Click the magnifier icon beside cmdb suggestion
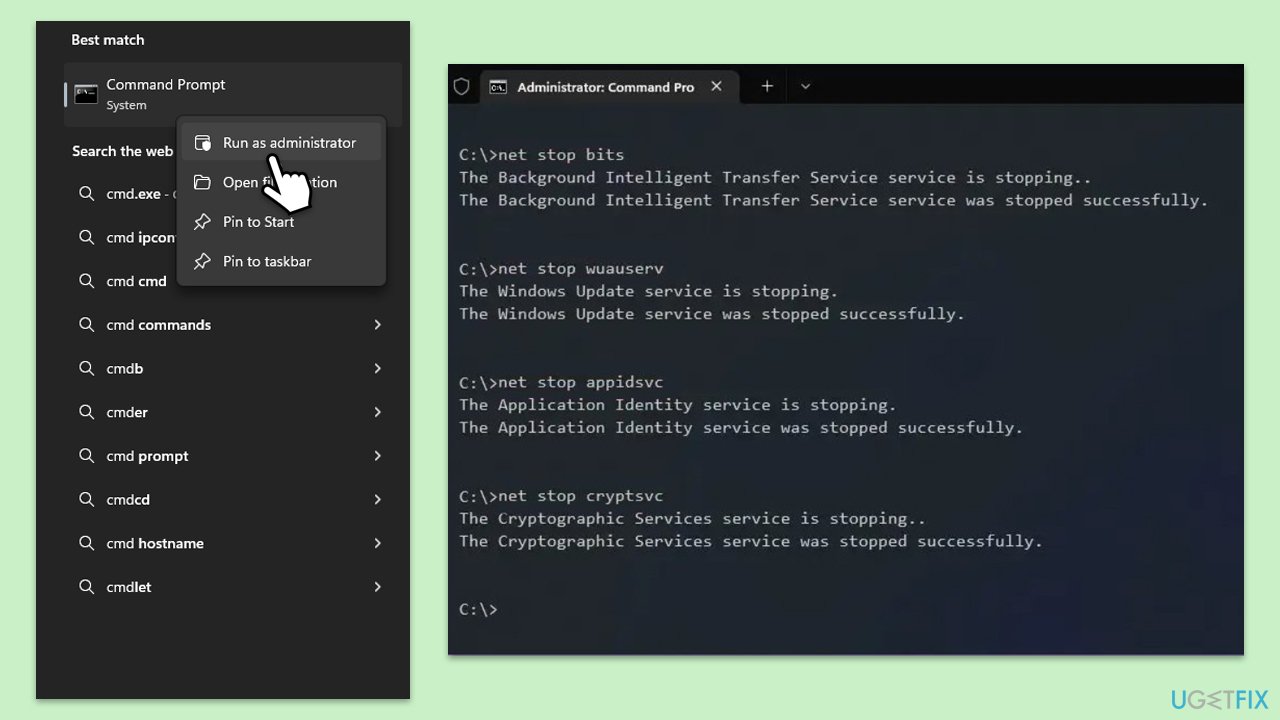 click(x=87, y=368)
